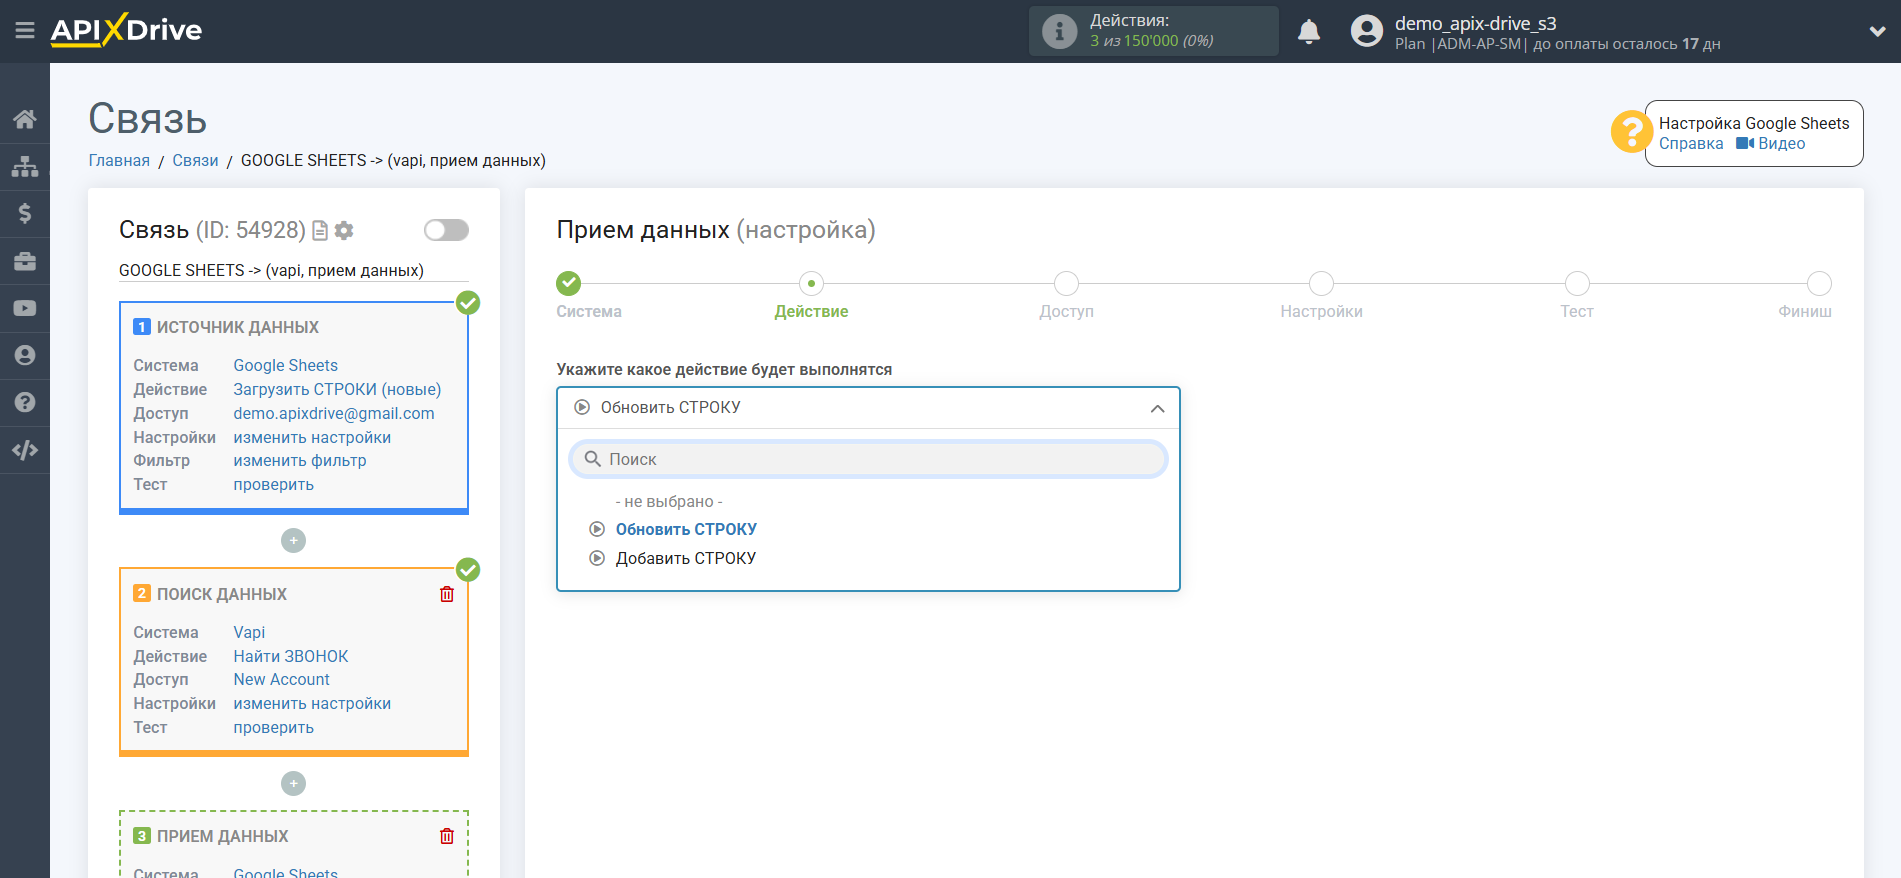The image size is (1901, 878).
Task: Go to Доступ wizard step
Action: [1066, 284]
